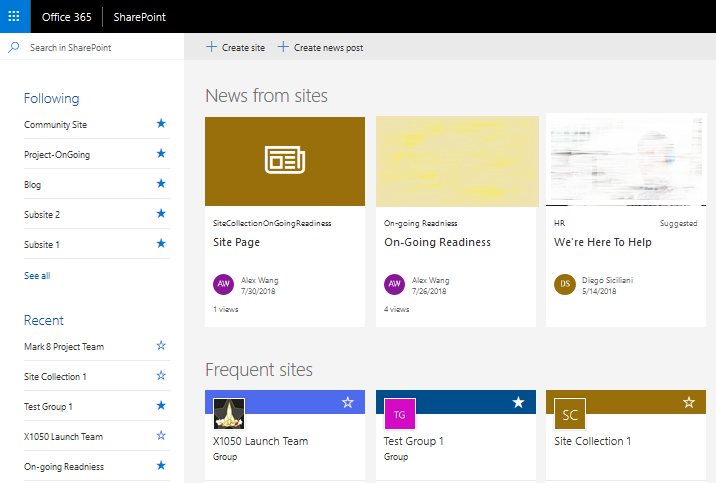Viewport: 716px width, 483px height.
Task: Open Test Group 1 from Recent list
Action: (48, 407)
